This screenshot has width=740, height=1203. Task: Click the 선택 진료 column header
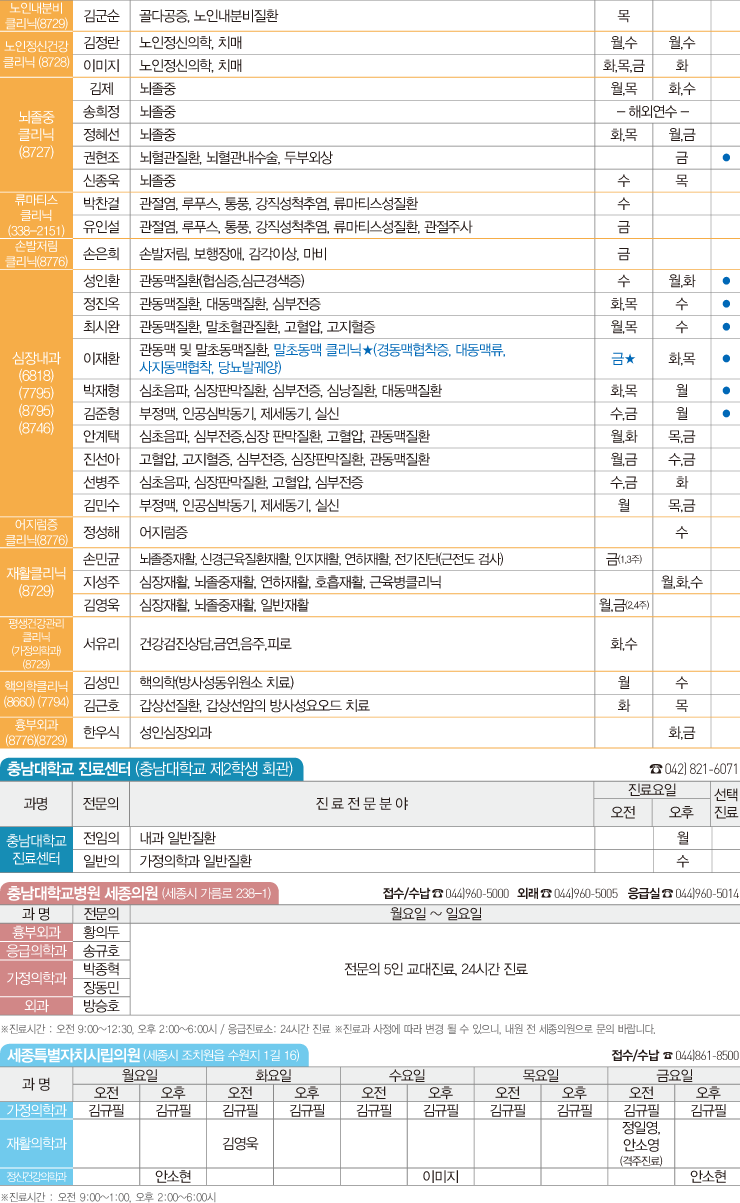click(x=725, y=802)
